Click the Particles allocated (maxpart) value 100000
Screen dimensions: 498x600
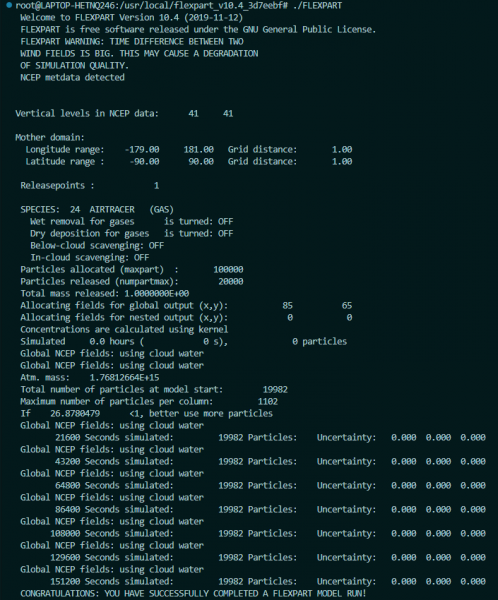(x=228, y=269)
